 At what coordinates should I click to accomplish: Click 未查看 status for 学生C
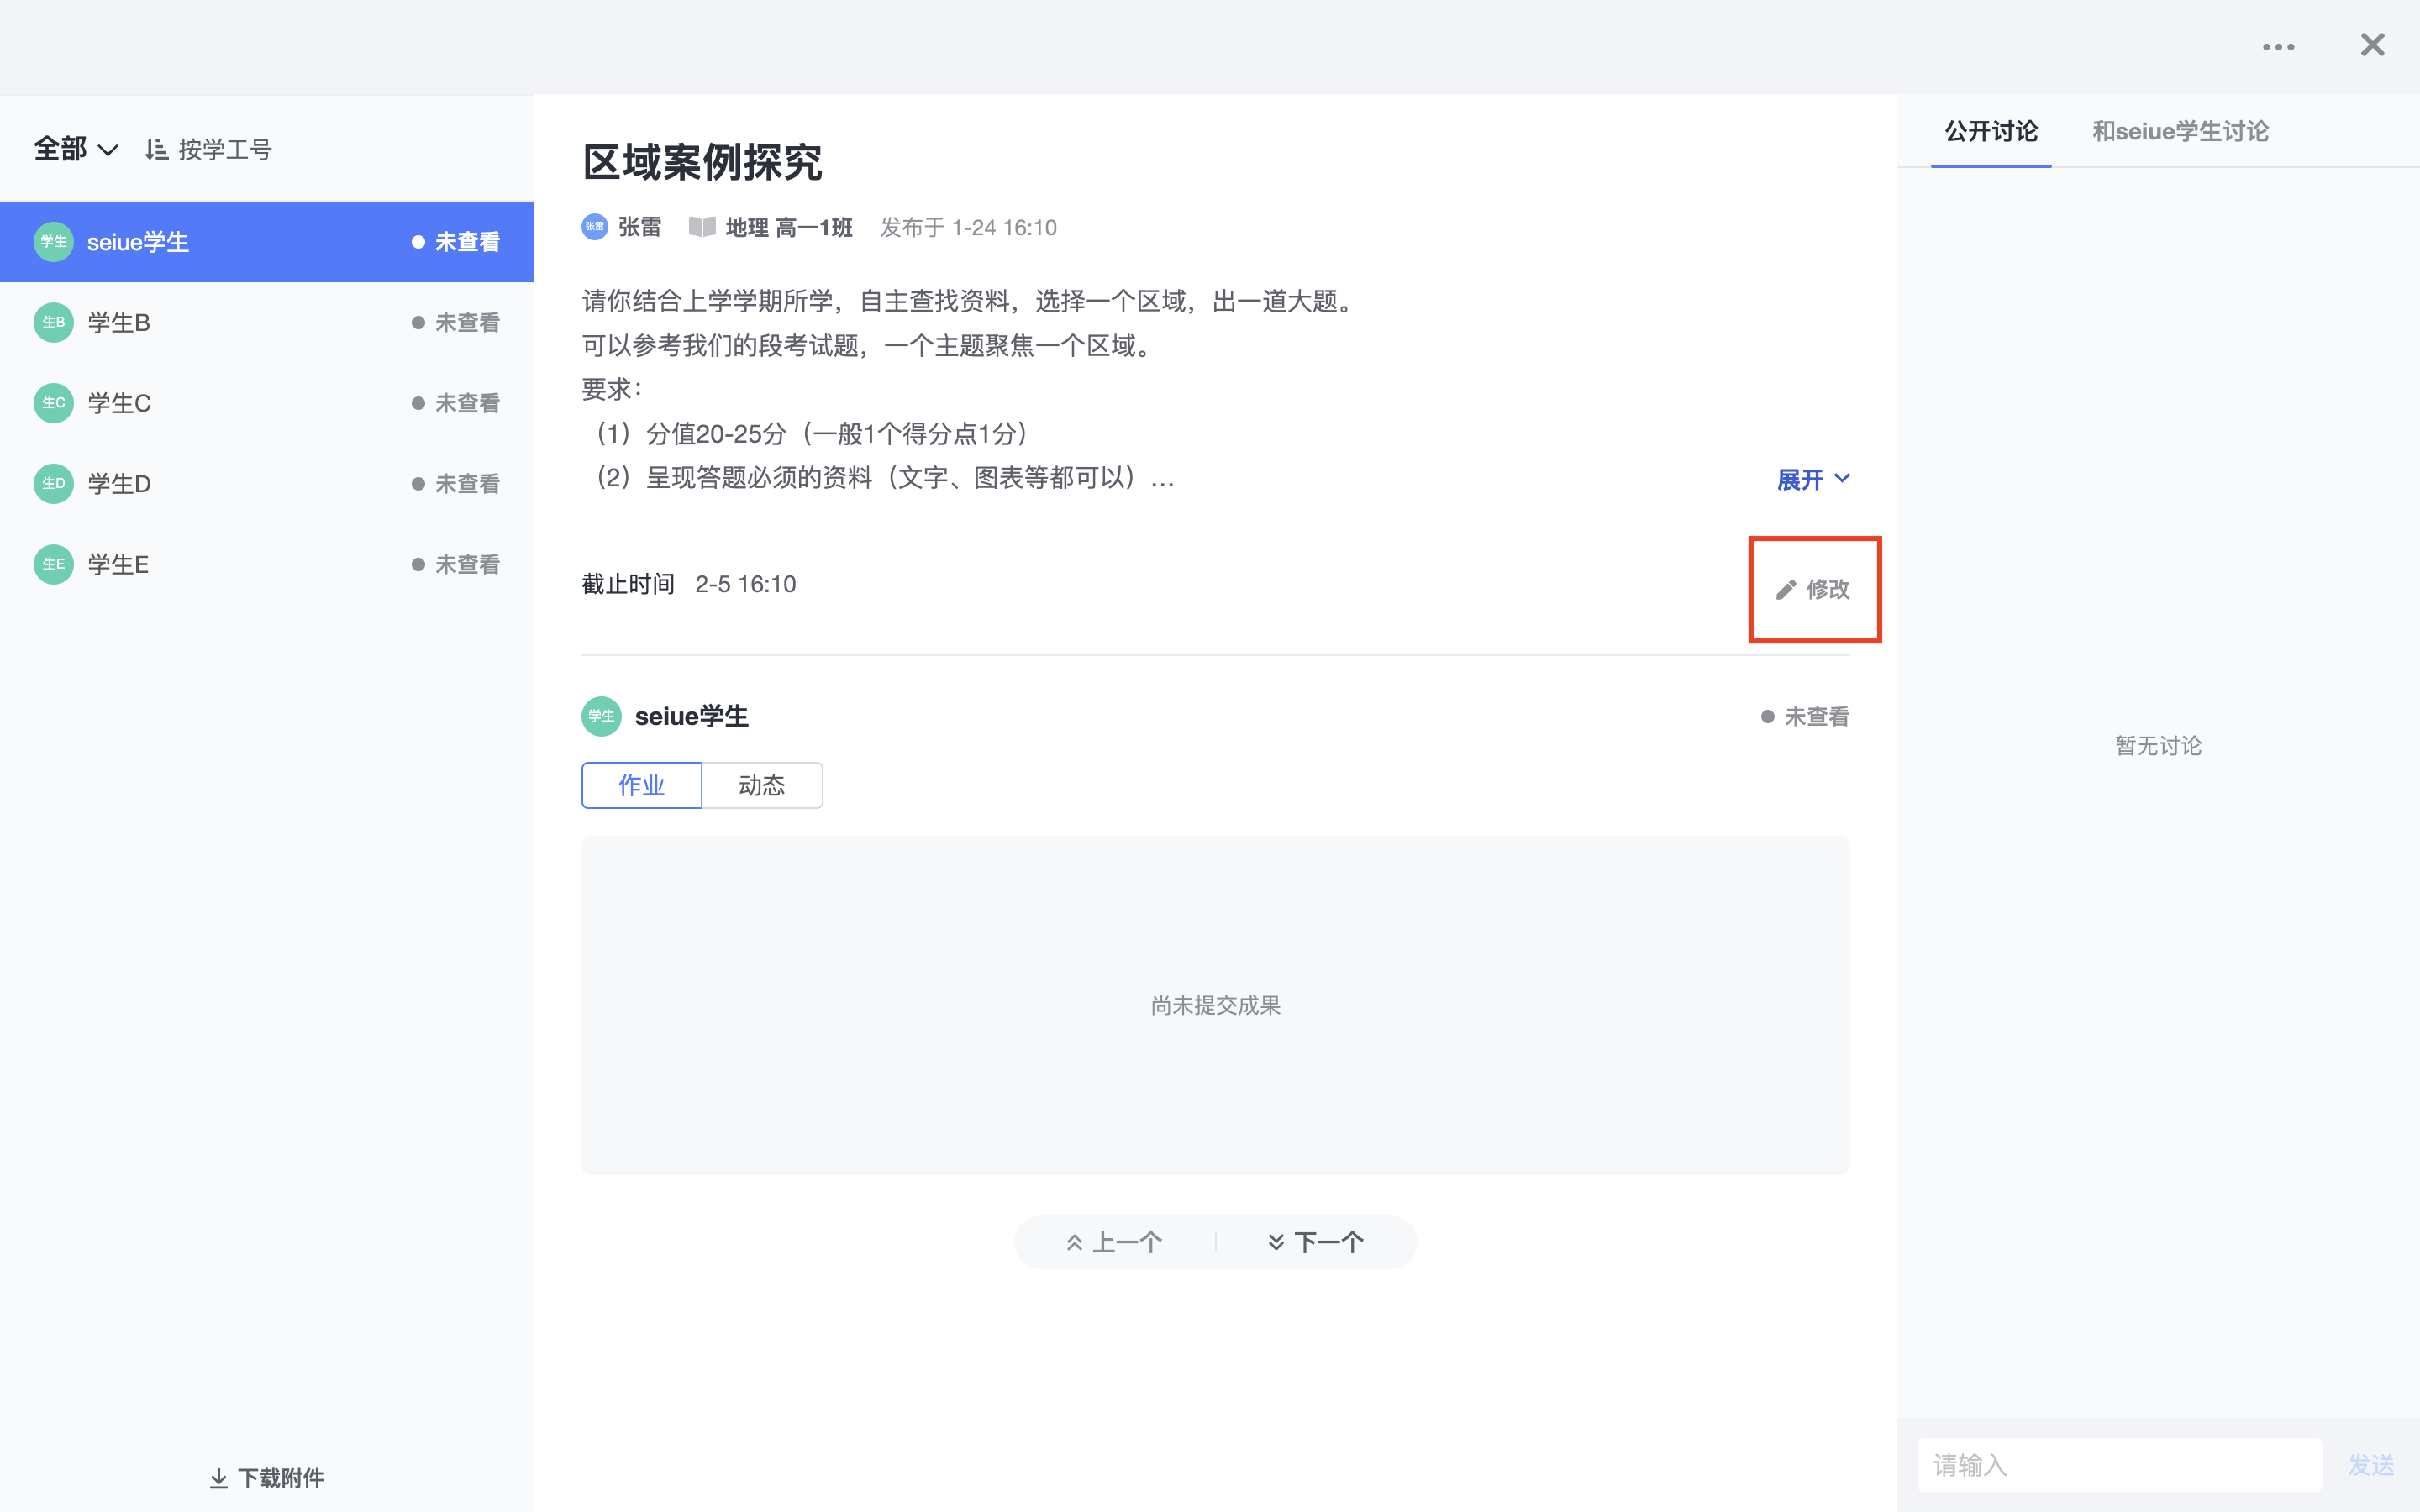(456, 403)
